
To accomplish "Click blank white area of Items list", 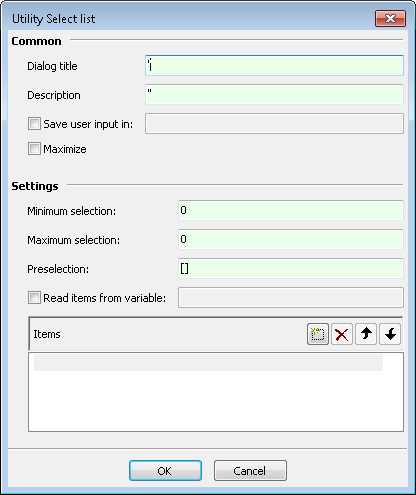I will pos(216,401).
